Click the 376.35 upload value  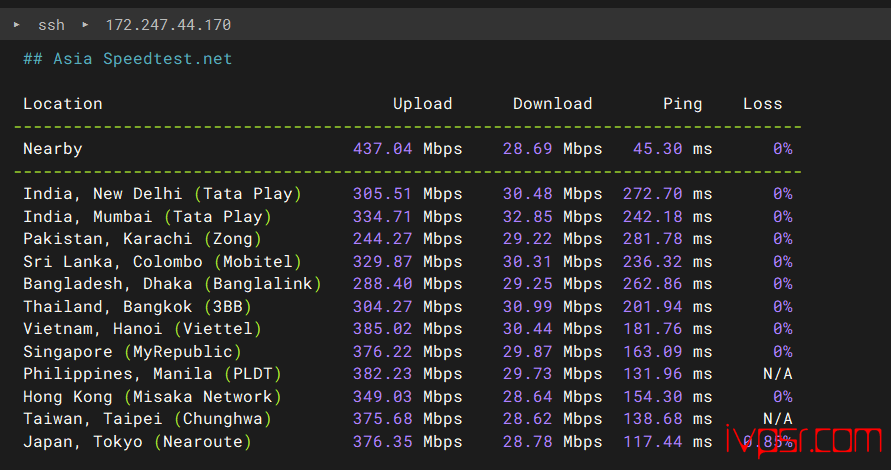(382, 442)
